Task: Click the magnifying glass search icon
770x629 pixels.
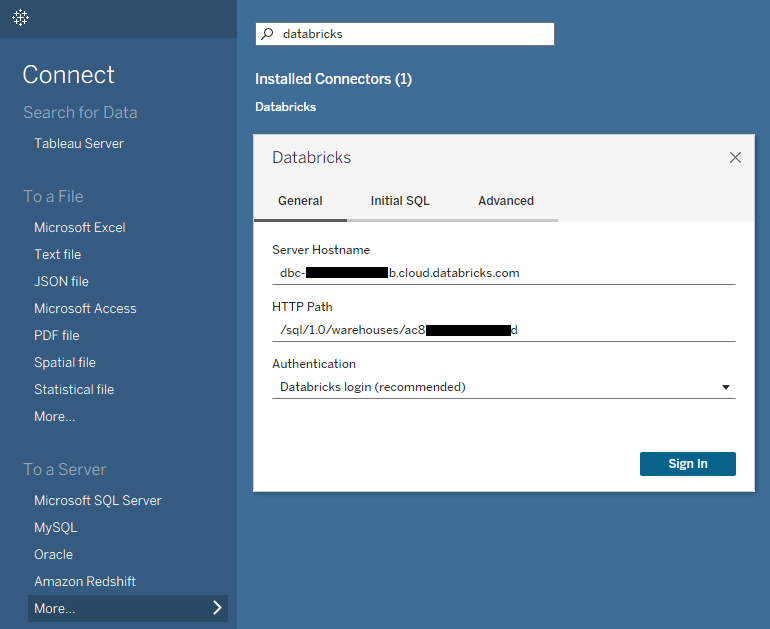Action: [x=267, y=34]
